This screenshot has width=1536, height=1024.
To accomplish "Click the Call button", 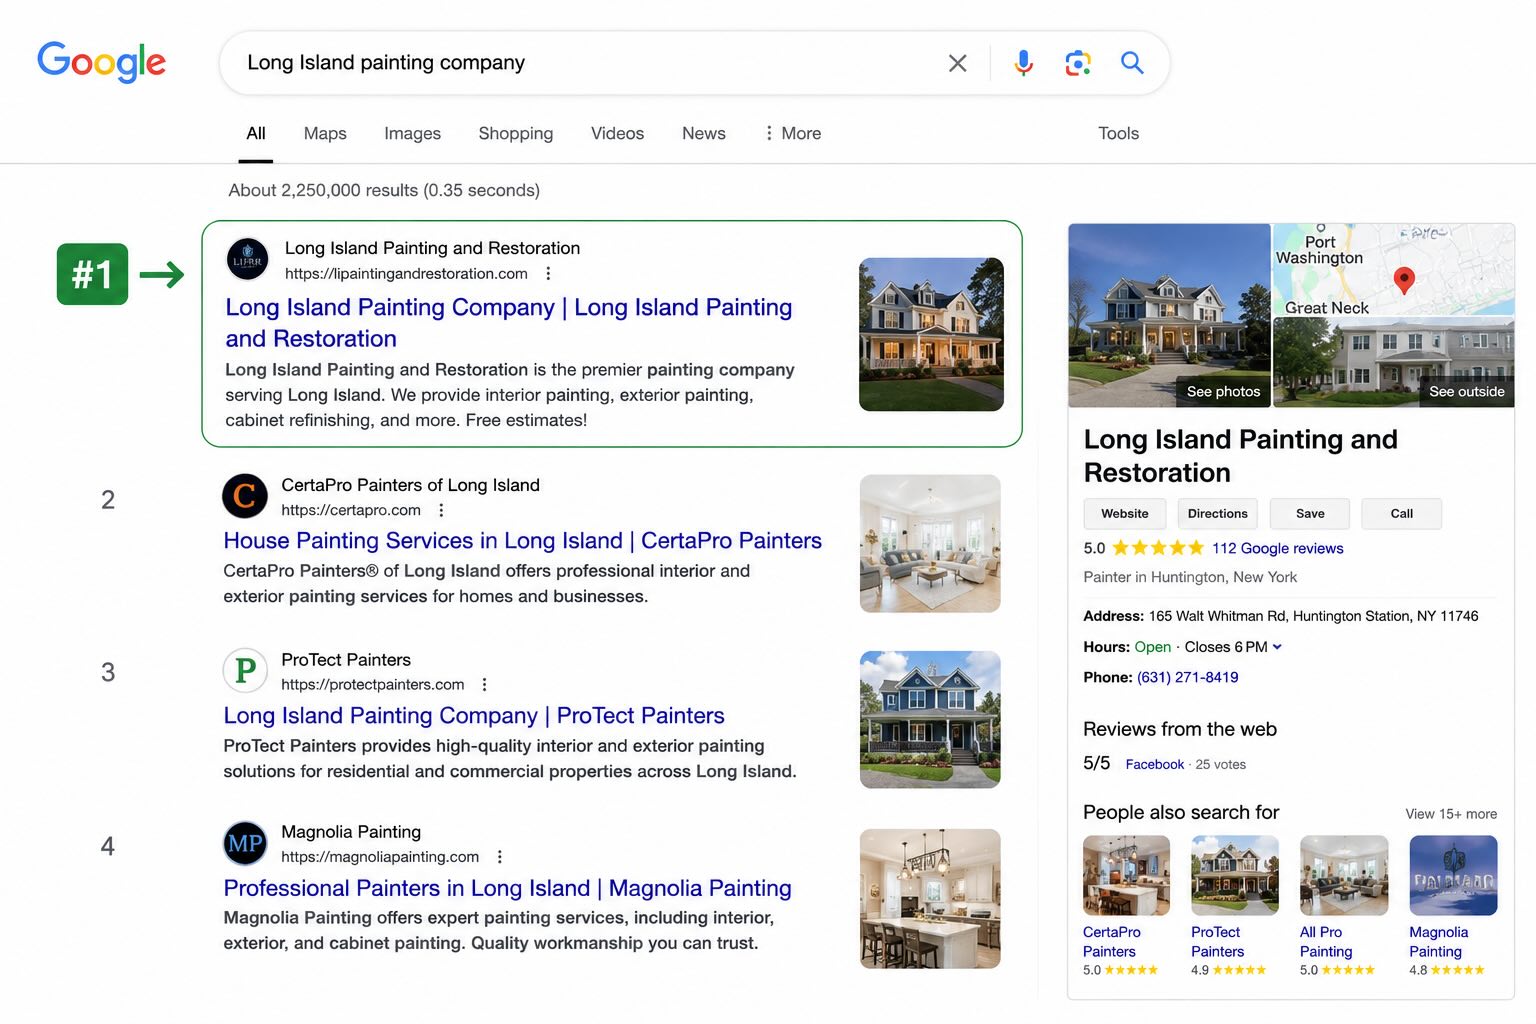I will 1402,514.
